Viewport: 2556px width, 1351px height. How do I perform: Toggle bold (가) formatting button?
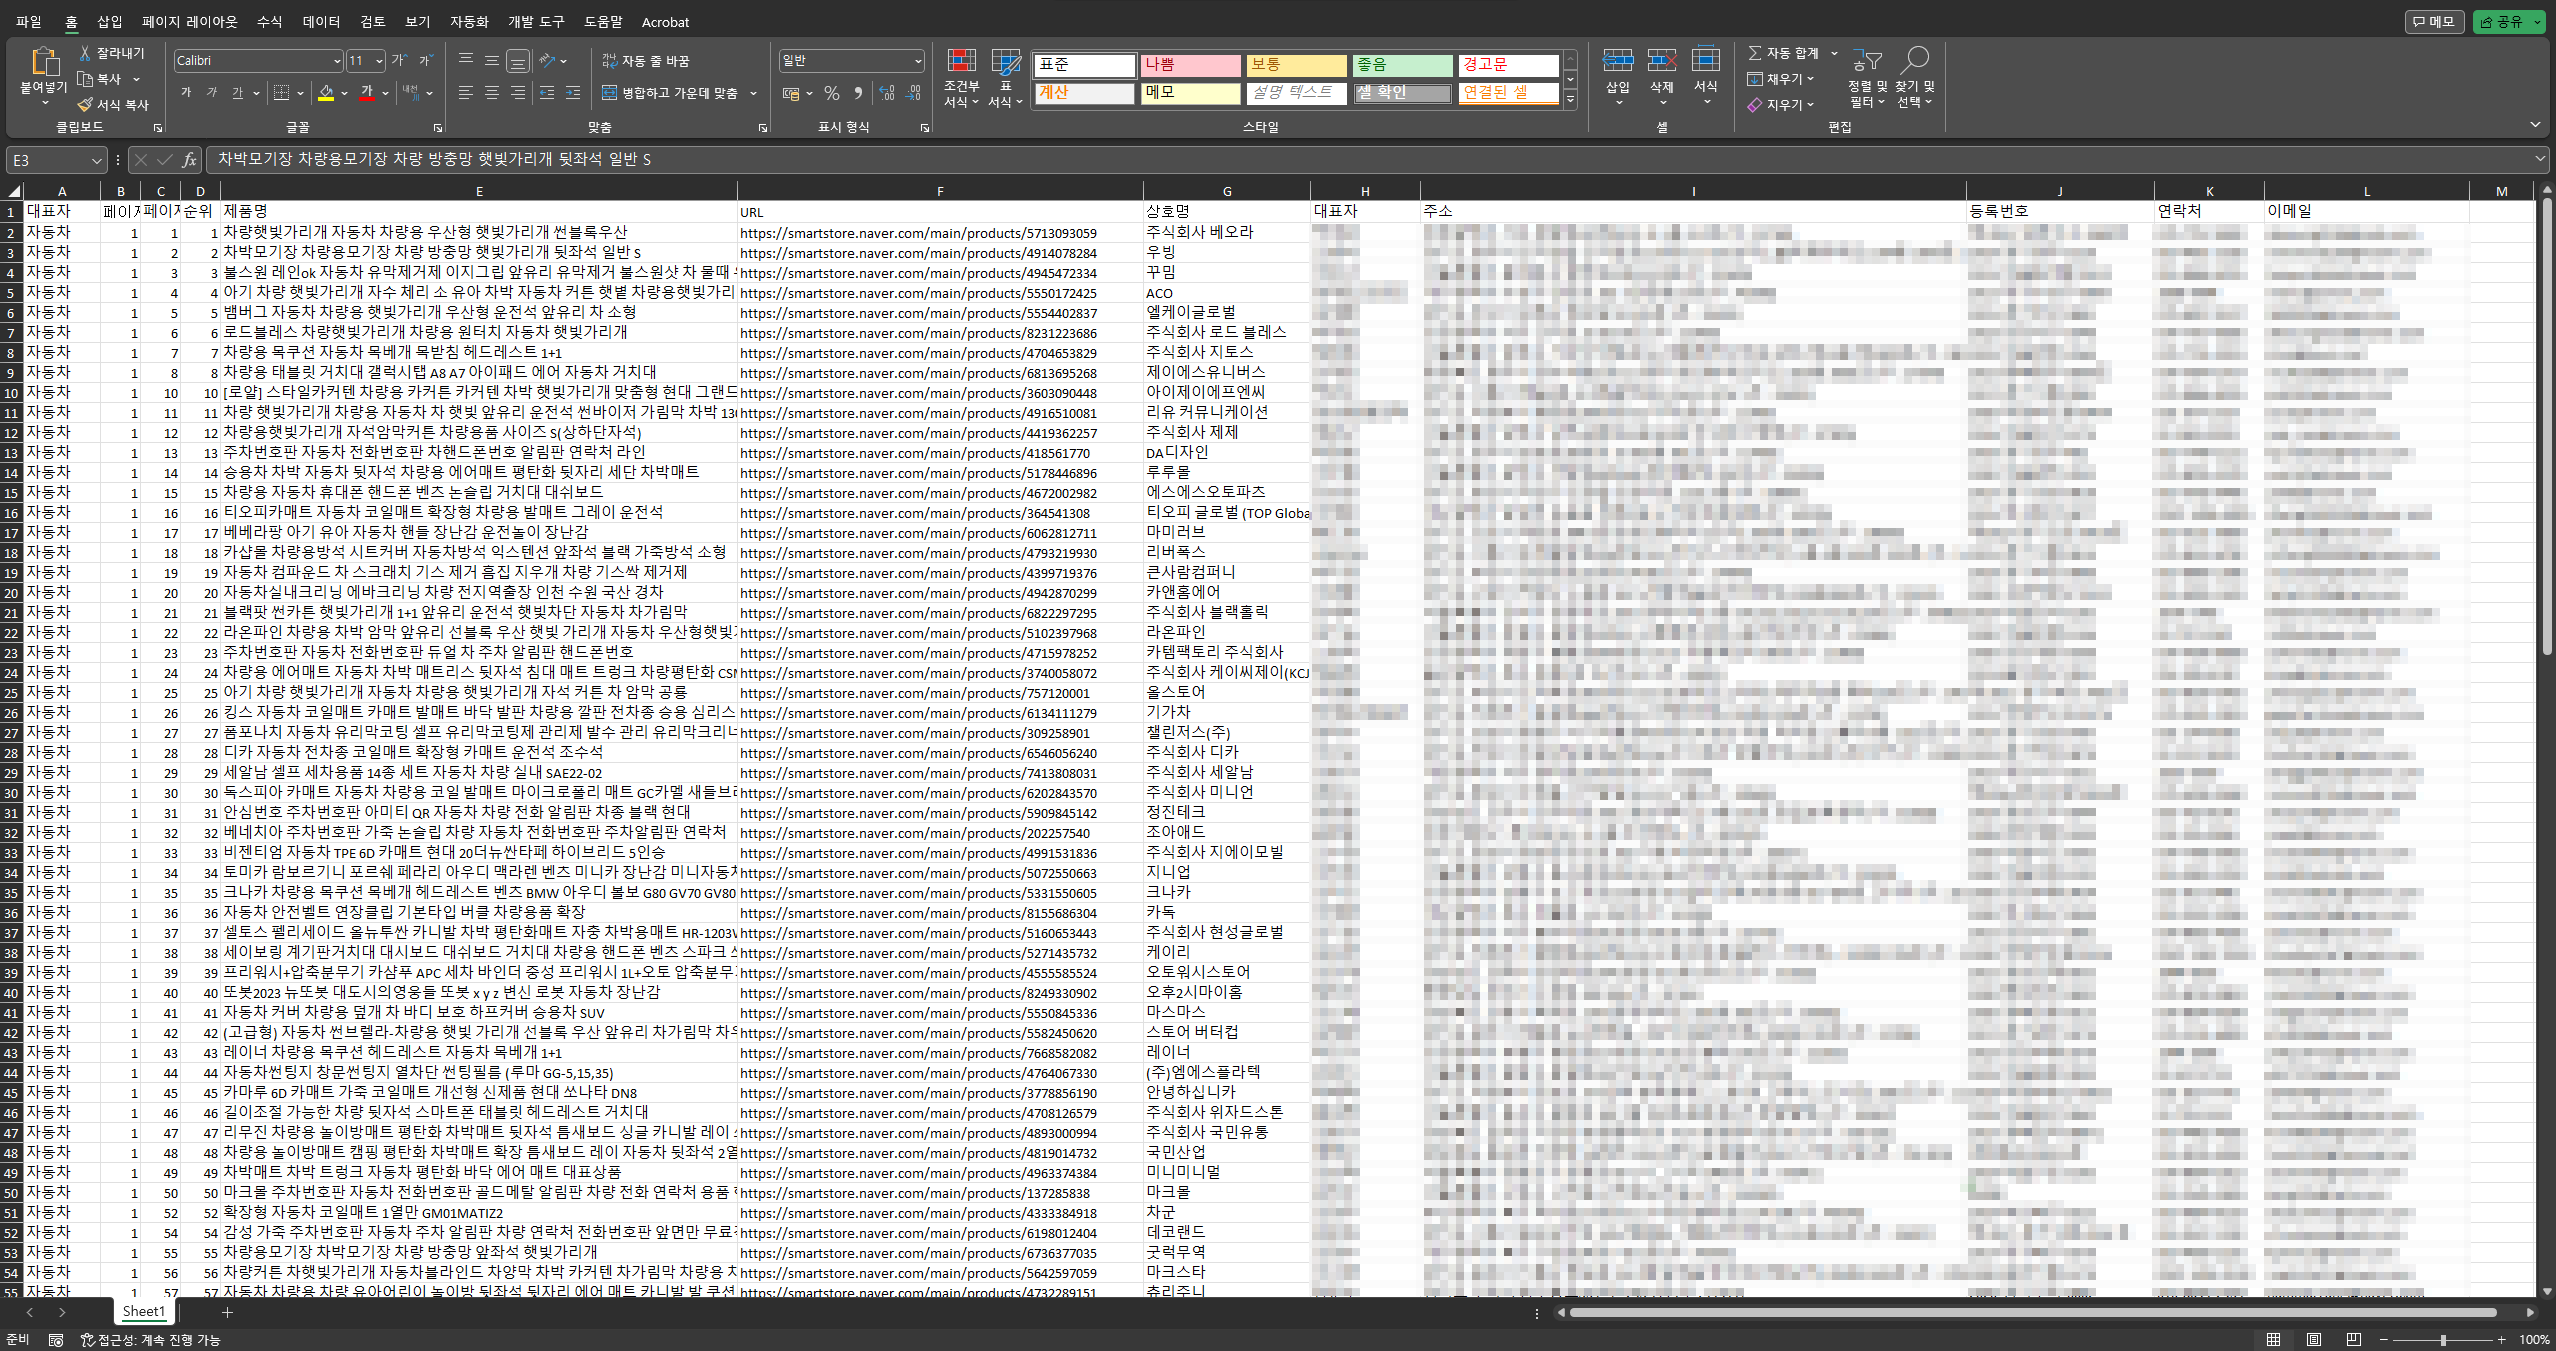pyautogui.click(x=186, y=93)
